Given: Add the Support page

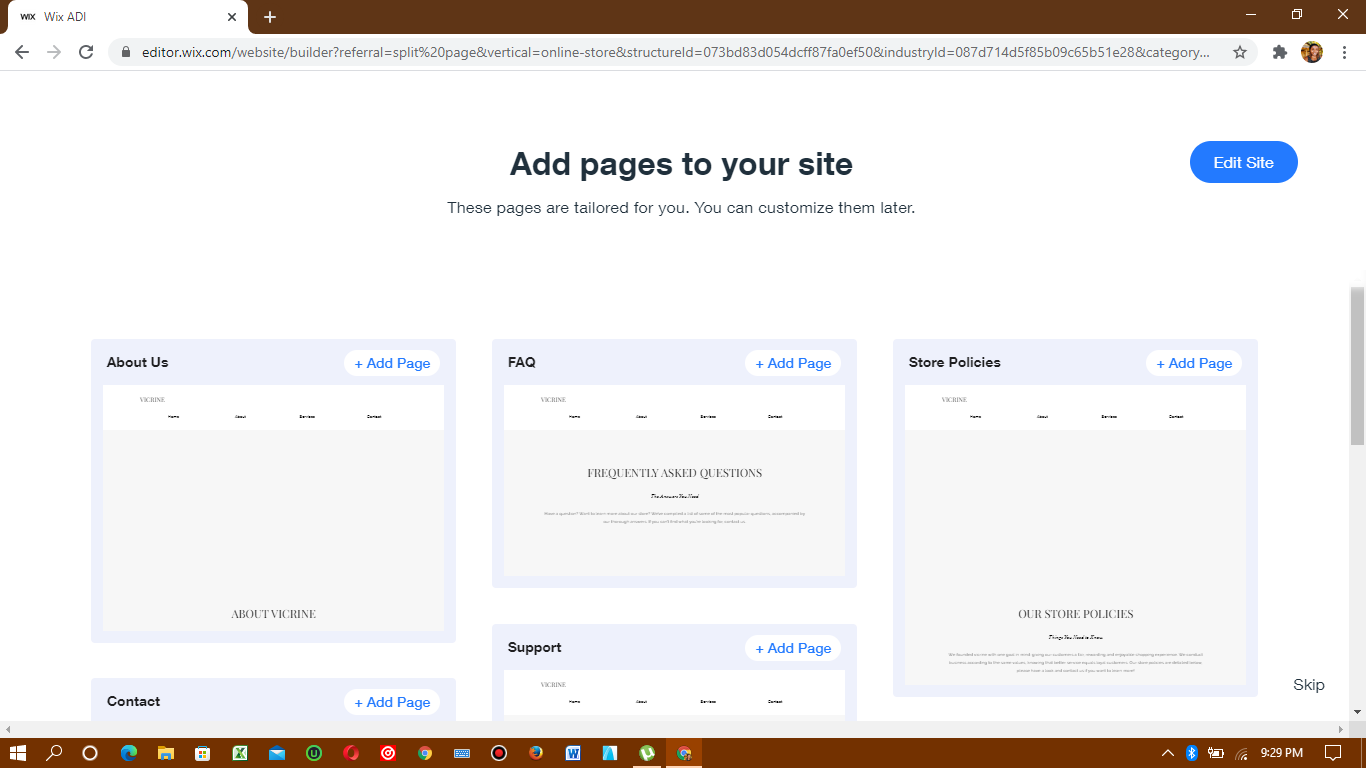Looking at the screenshot, I should [793, 648].
